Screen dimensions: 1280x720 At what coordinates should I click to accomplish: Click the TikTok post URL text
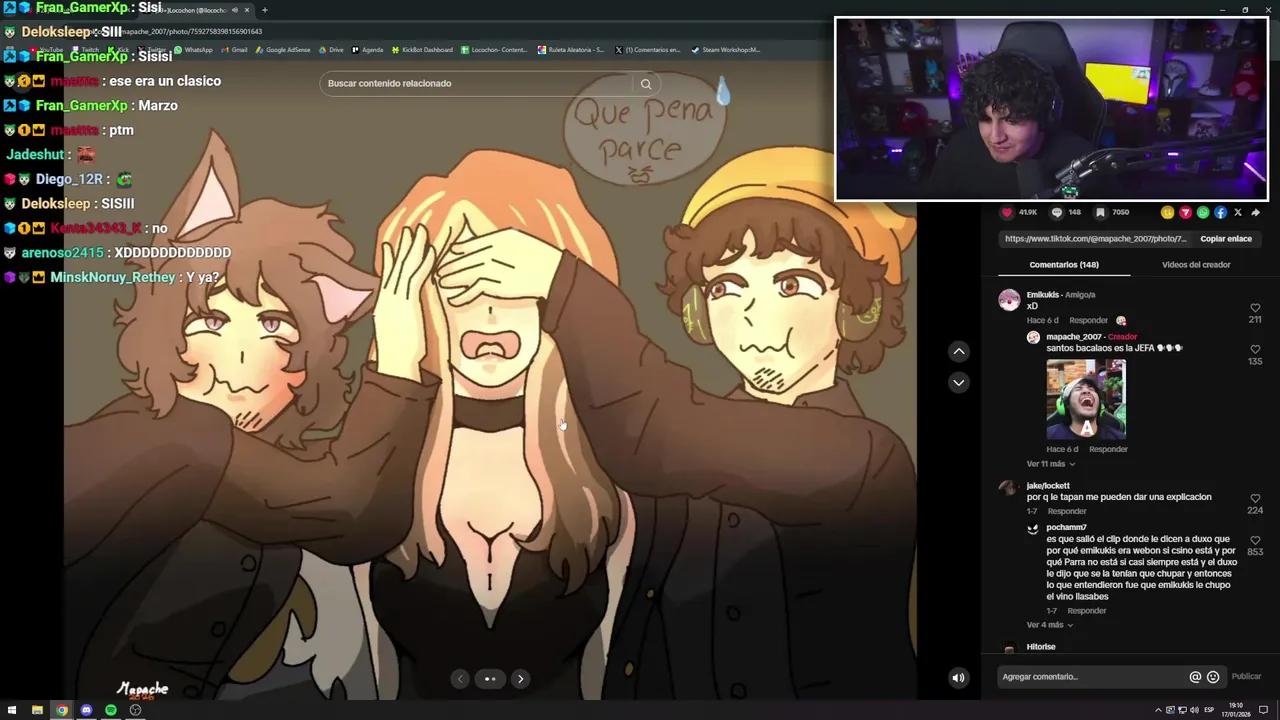pos(1095,239)
